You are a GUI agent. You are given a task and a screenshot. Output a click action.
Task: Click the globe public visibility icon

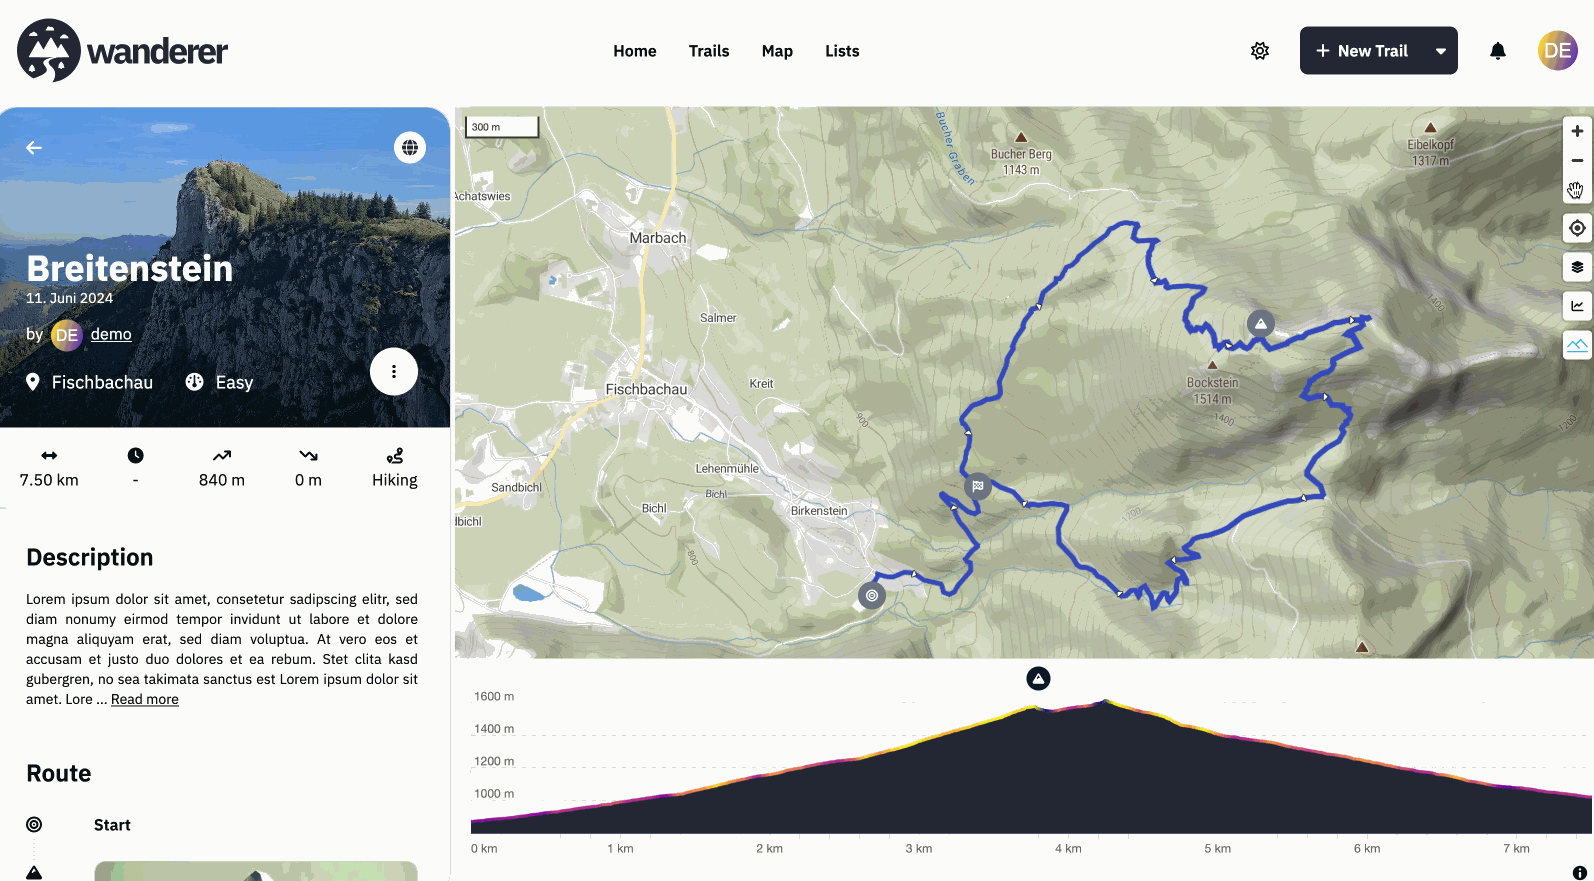point(409,148)
